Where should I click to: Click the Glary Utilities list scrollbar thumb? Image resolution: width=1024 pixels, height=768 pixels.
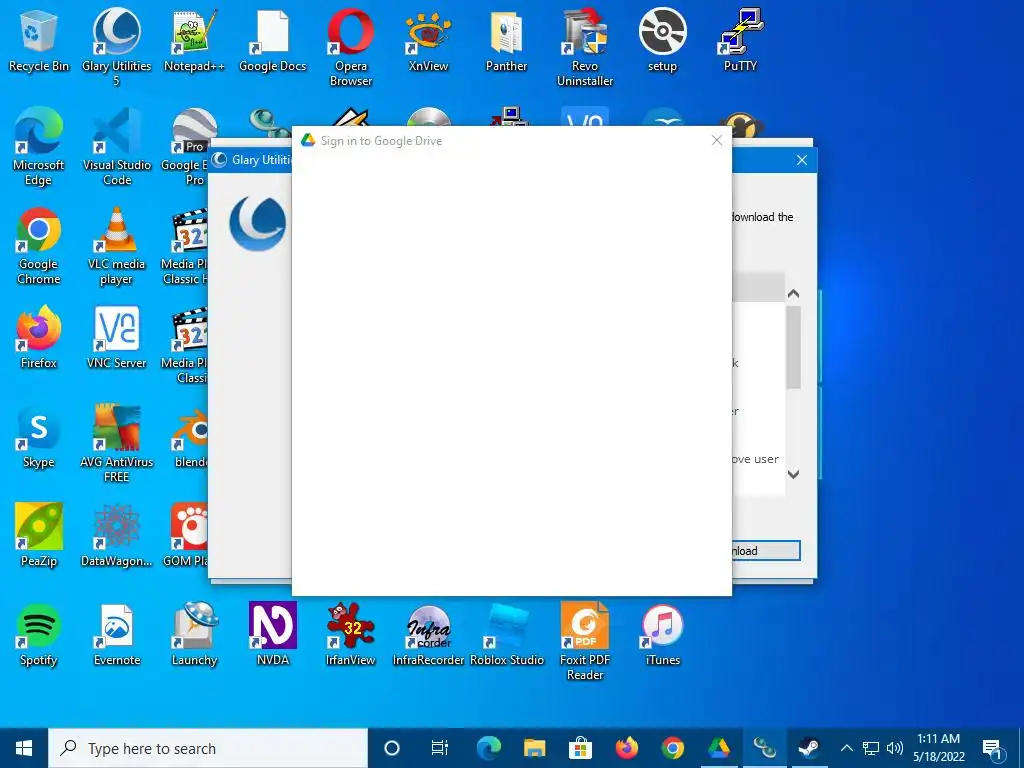(x=793, y=347)
